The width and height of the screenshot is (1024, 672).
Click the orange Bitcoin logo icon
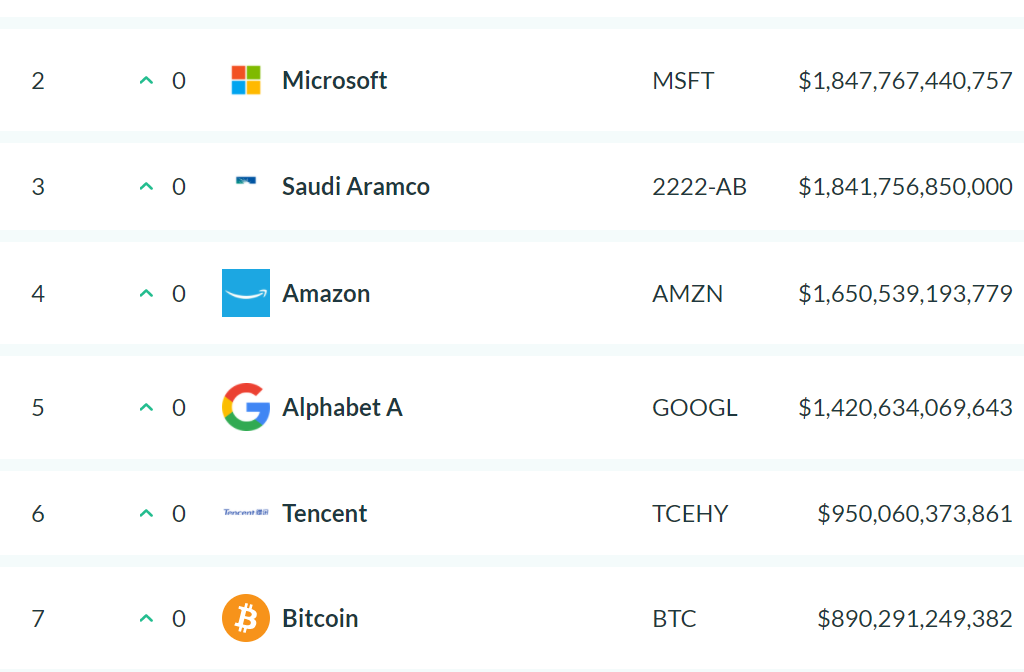pyautogui.click(x=246, y=618)
